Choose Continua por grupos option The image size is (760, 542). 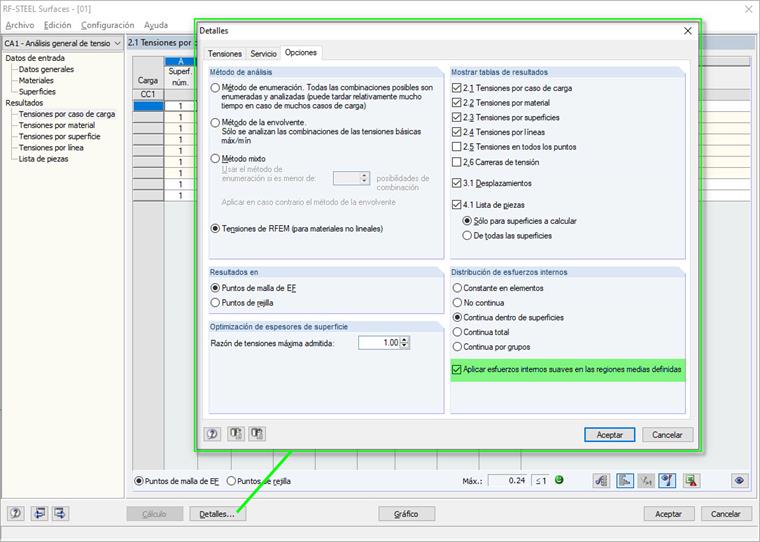click(x=457, y=347)
